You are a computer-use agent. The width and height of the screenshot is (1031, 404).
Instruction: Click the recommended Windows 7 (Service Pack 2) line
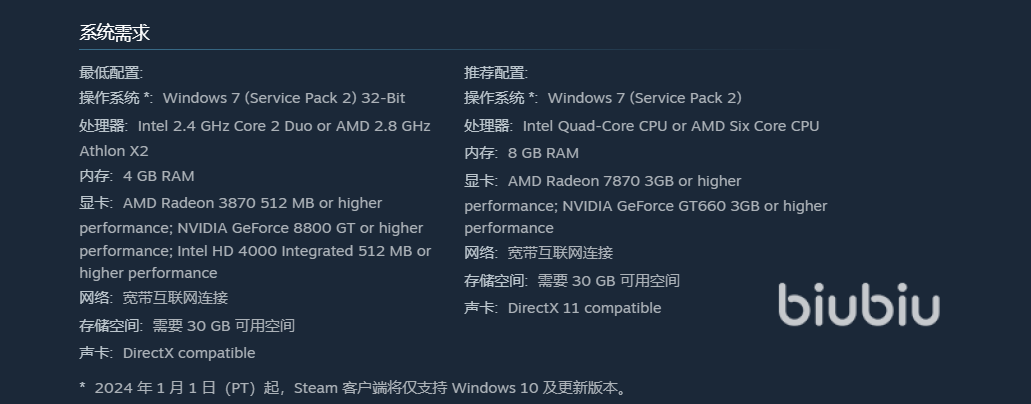(x=644, y=98)
